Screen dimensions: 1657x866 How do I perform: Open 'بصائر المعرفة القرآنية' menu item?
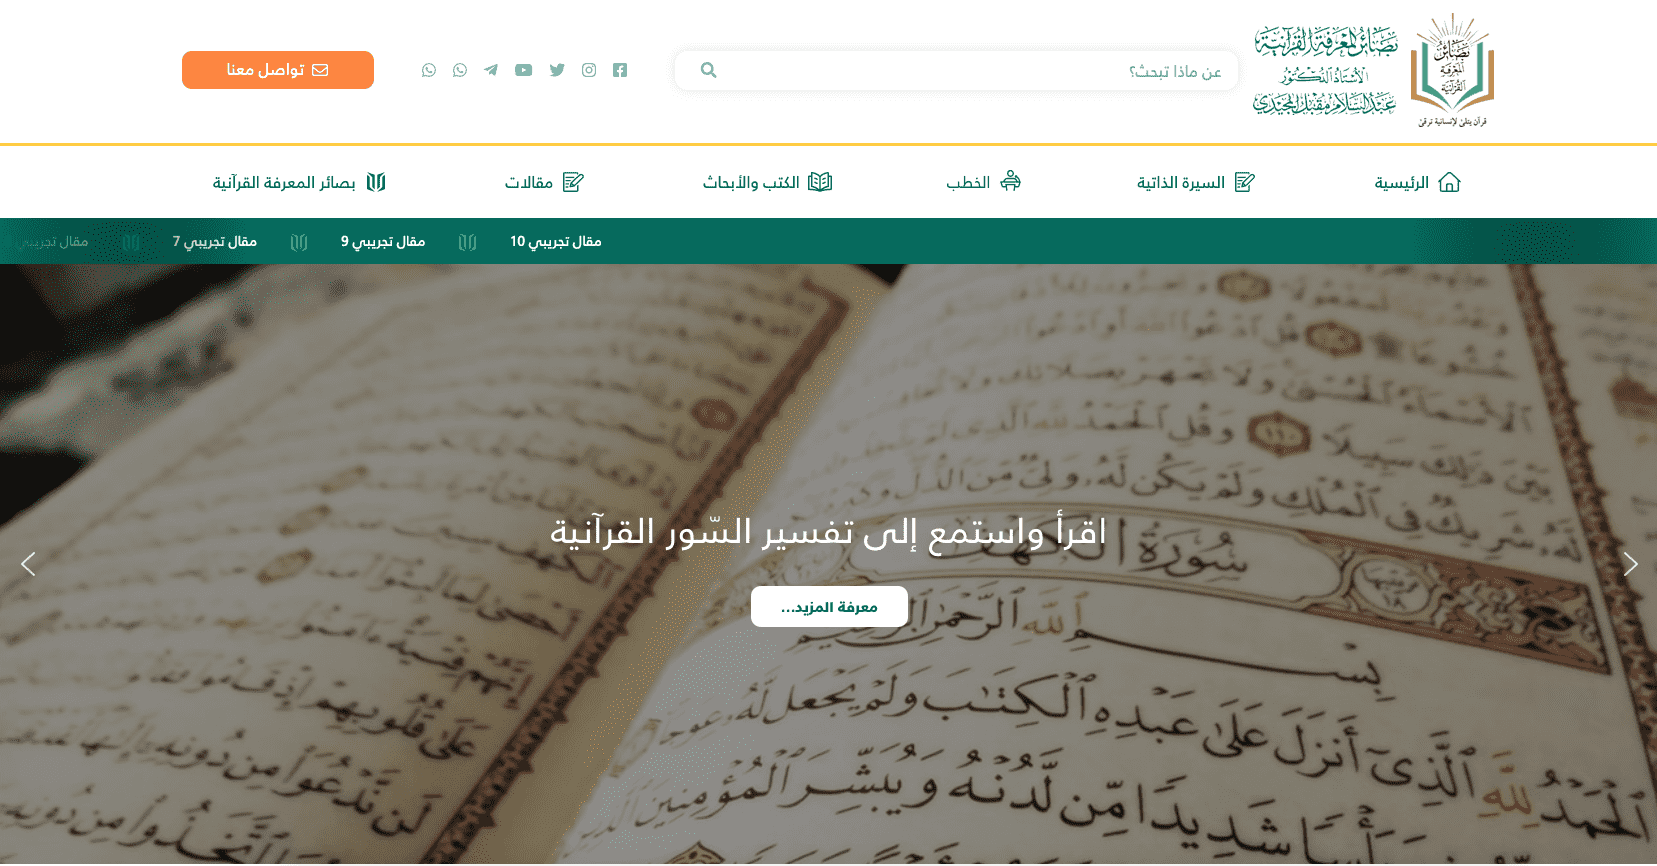click(299, 182)
